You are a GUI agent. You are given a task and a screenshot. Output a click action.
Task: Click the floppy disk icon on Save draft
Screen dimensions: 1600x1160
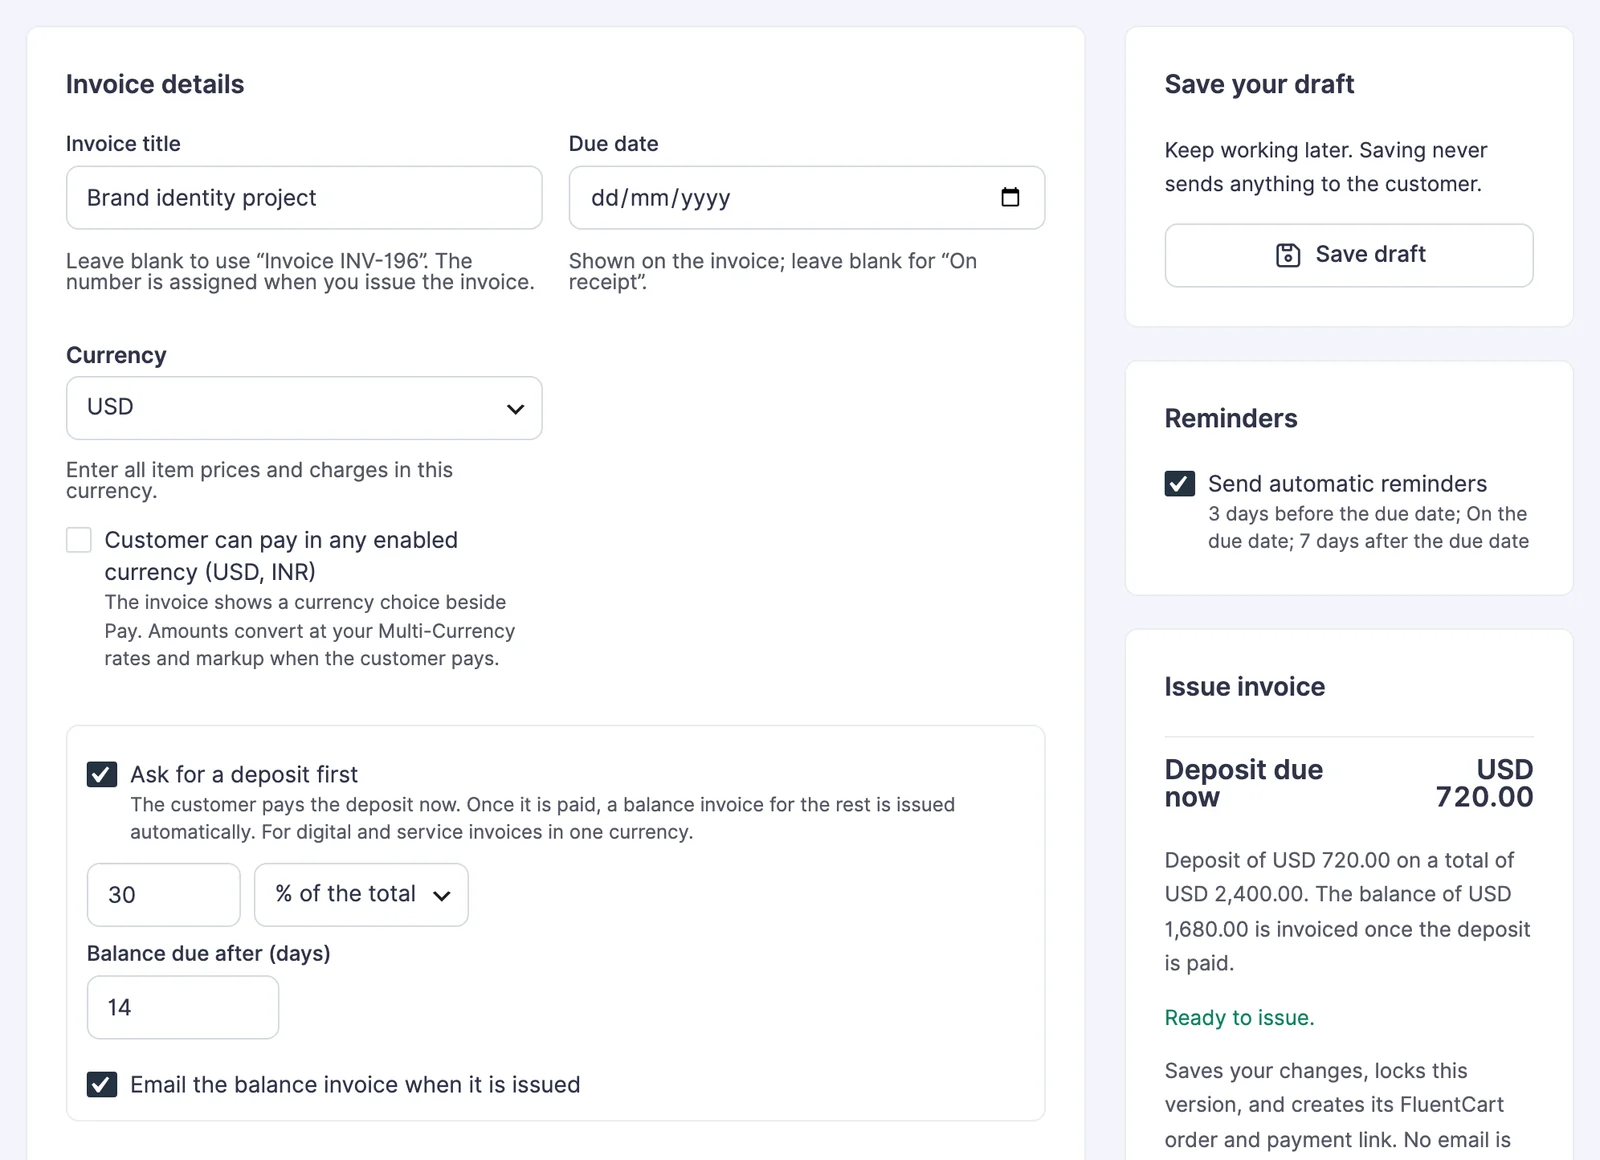pyautogui.click(x=1288, y=255)
